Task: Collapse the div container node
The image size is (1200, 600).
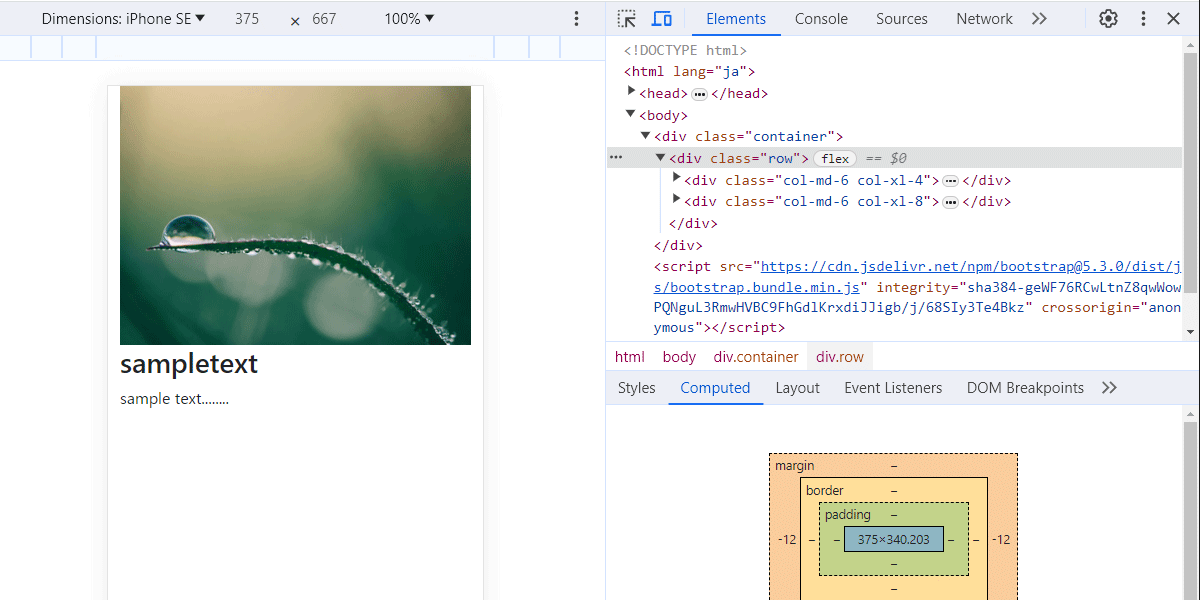Action: click(x=646, y=135)
